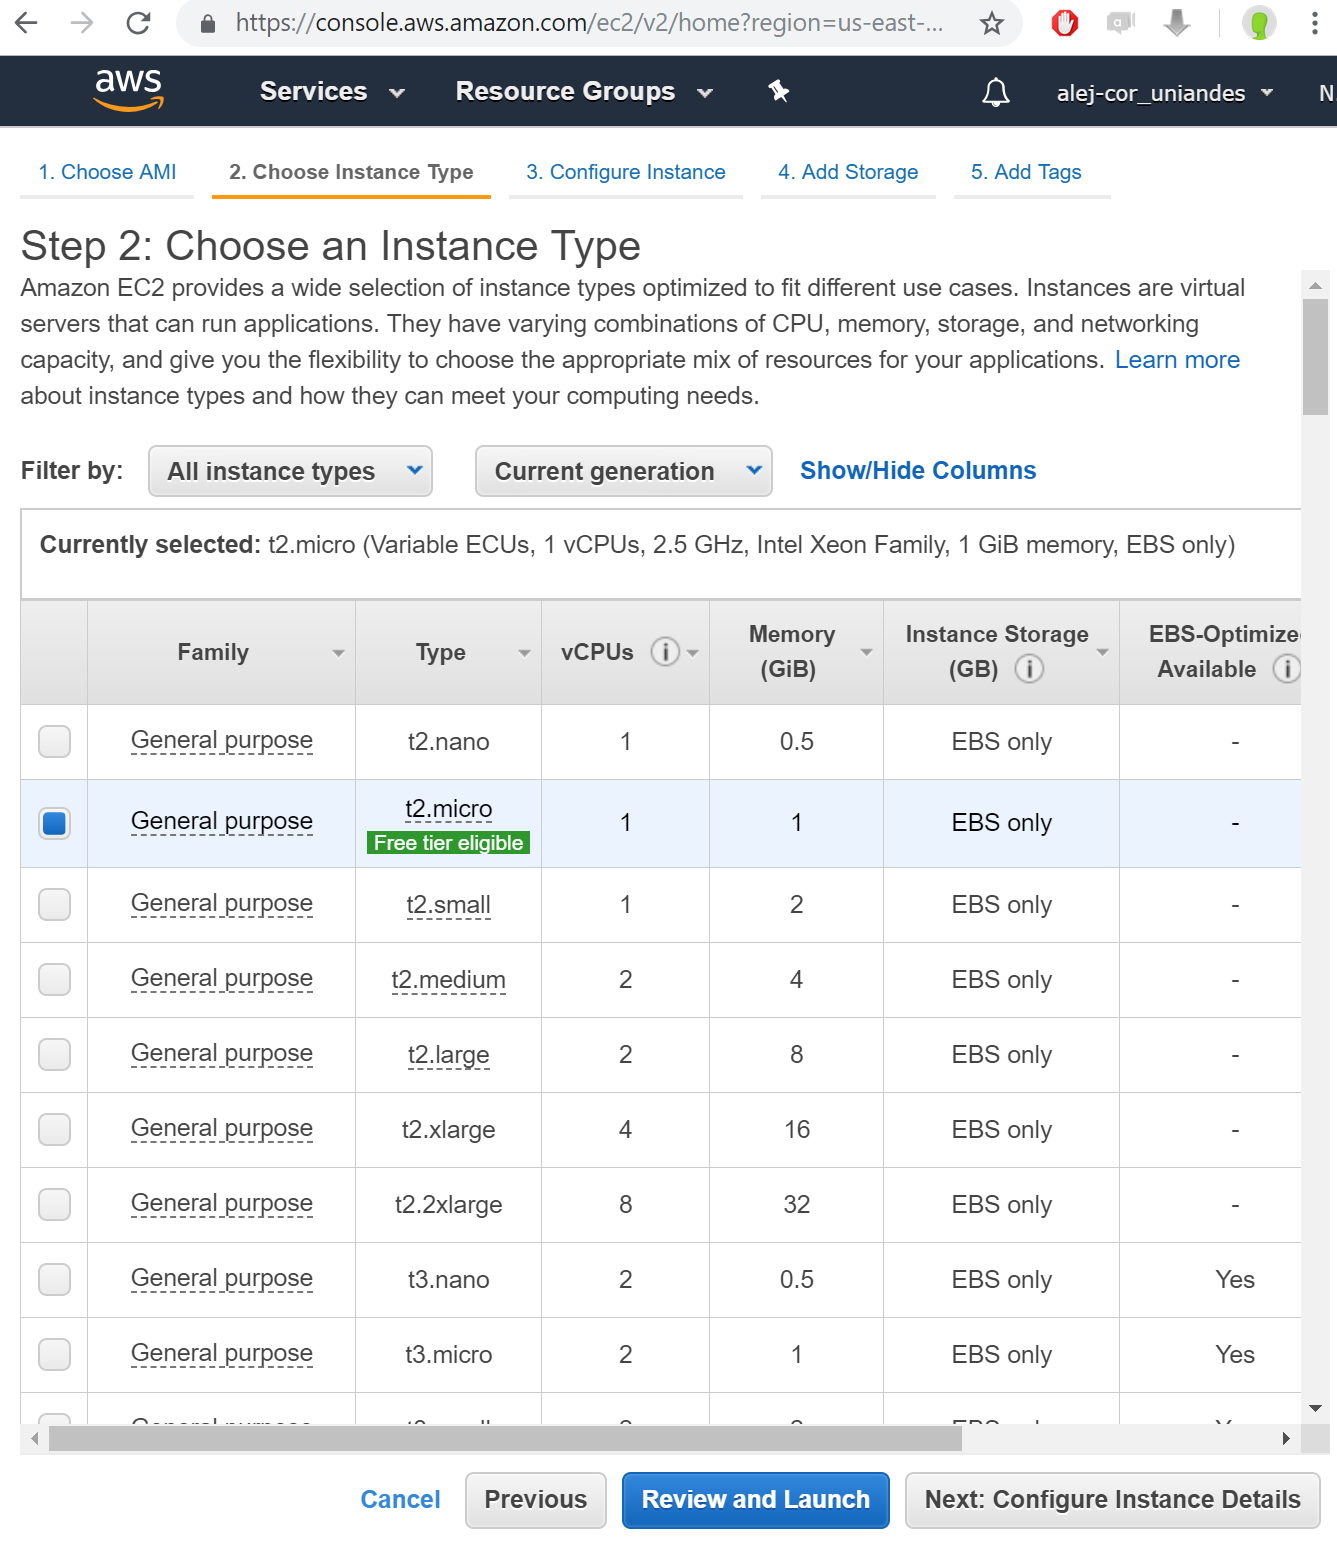1337x1551 pixels.
Task: Open Show/Hide Columns link
Action: [x=918, y=470]
